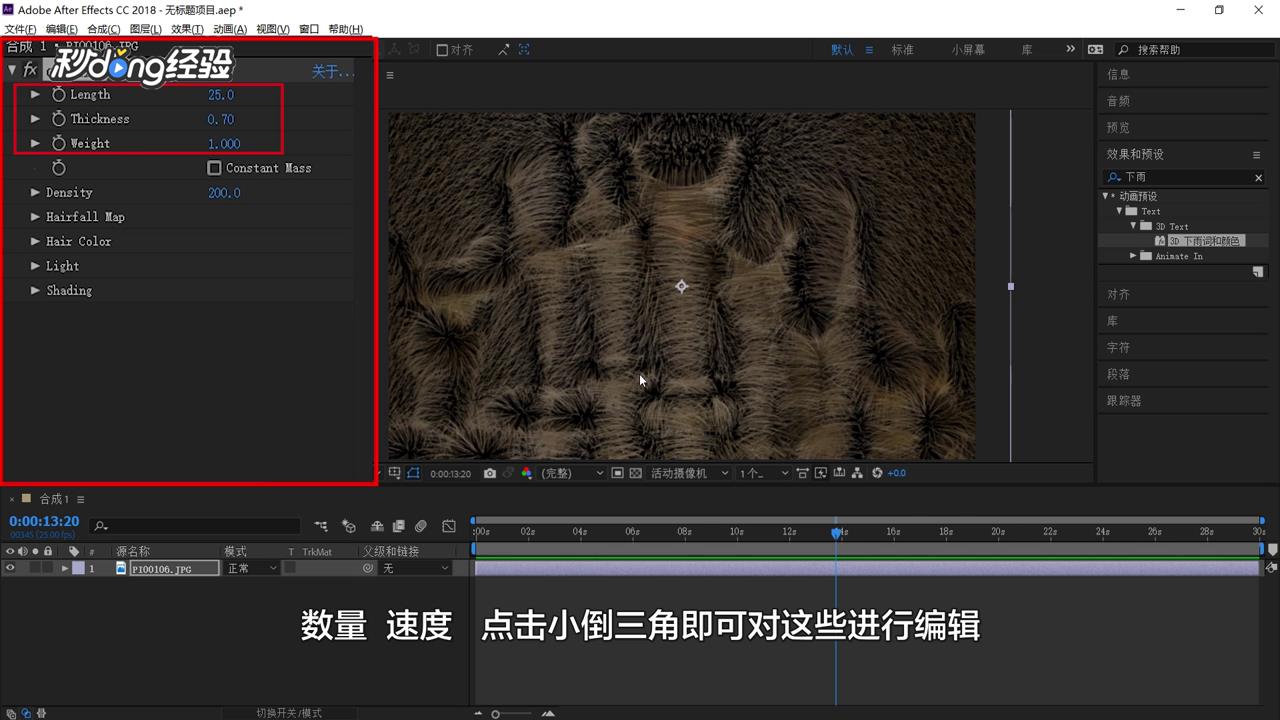Toggle stopwatch beside Constant Mass

coord(59,168)
